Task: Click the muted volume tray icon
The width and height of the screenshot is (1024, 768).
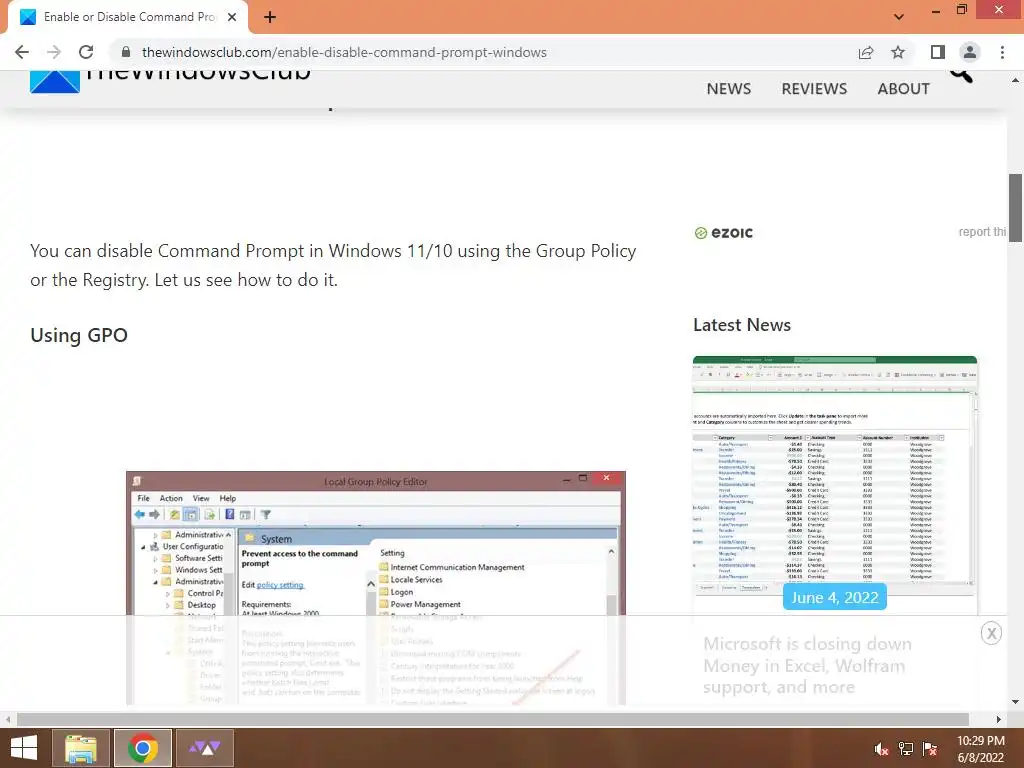Action: (881, 749)
